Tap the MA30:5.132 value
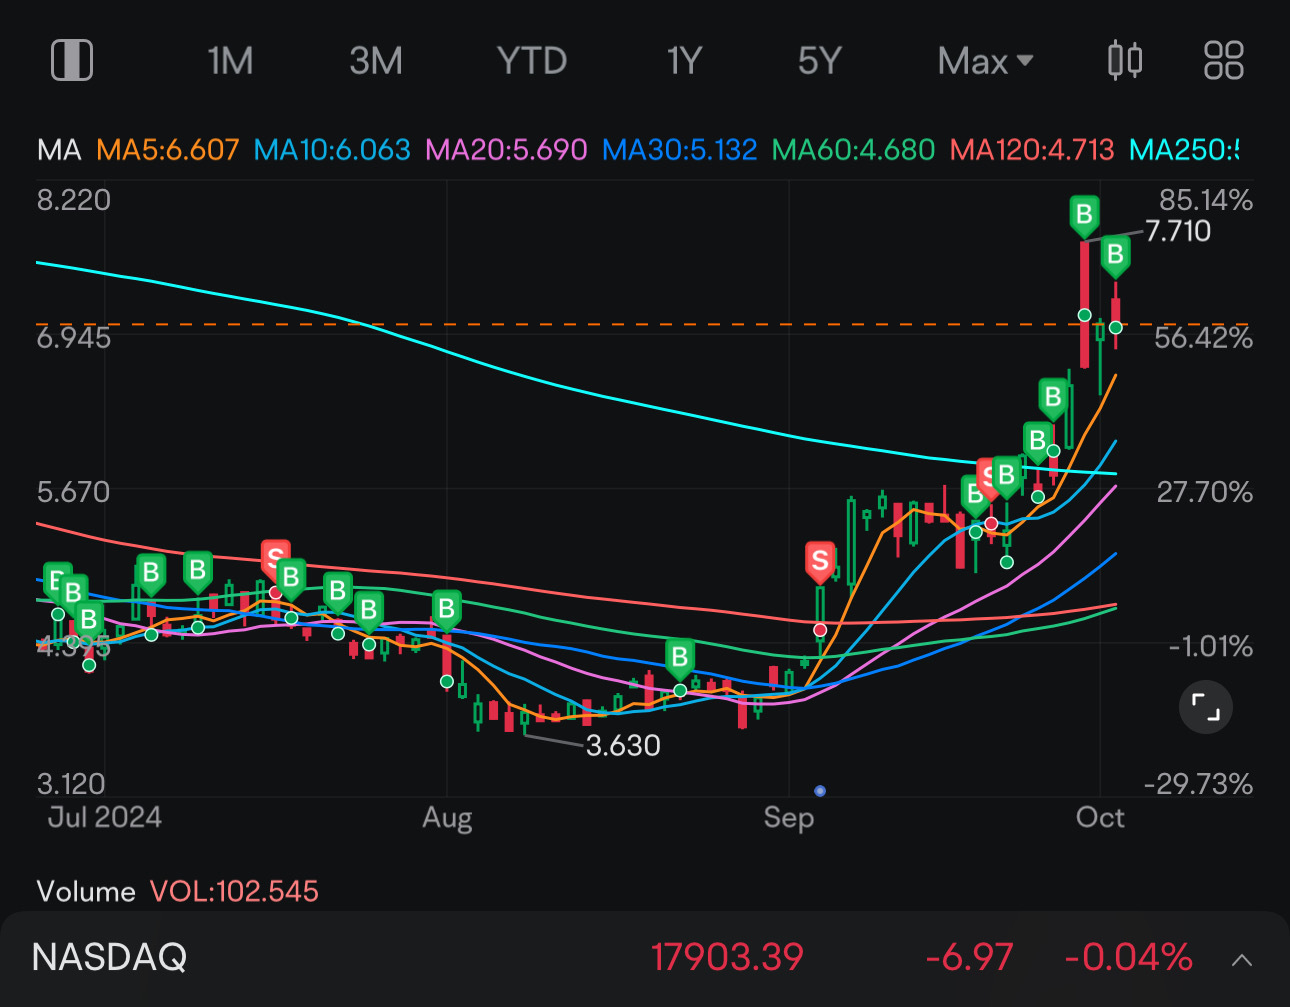Screen dimensions: 1290x1007 pyautogui.click(x=680, y=150)
